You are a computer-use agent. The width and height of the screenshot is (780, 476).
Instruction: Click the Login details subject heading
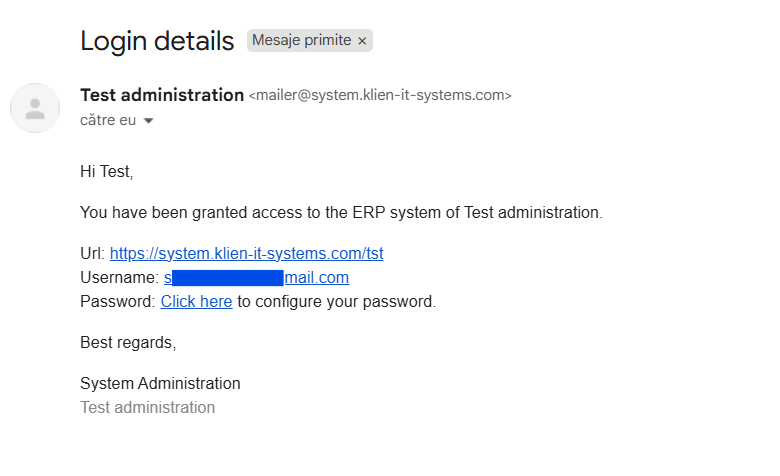pyautogui.click(x=157, y=41)
